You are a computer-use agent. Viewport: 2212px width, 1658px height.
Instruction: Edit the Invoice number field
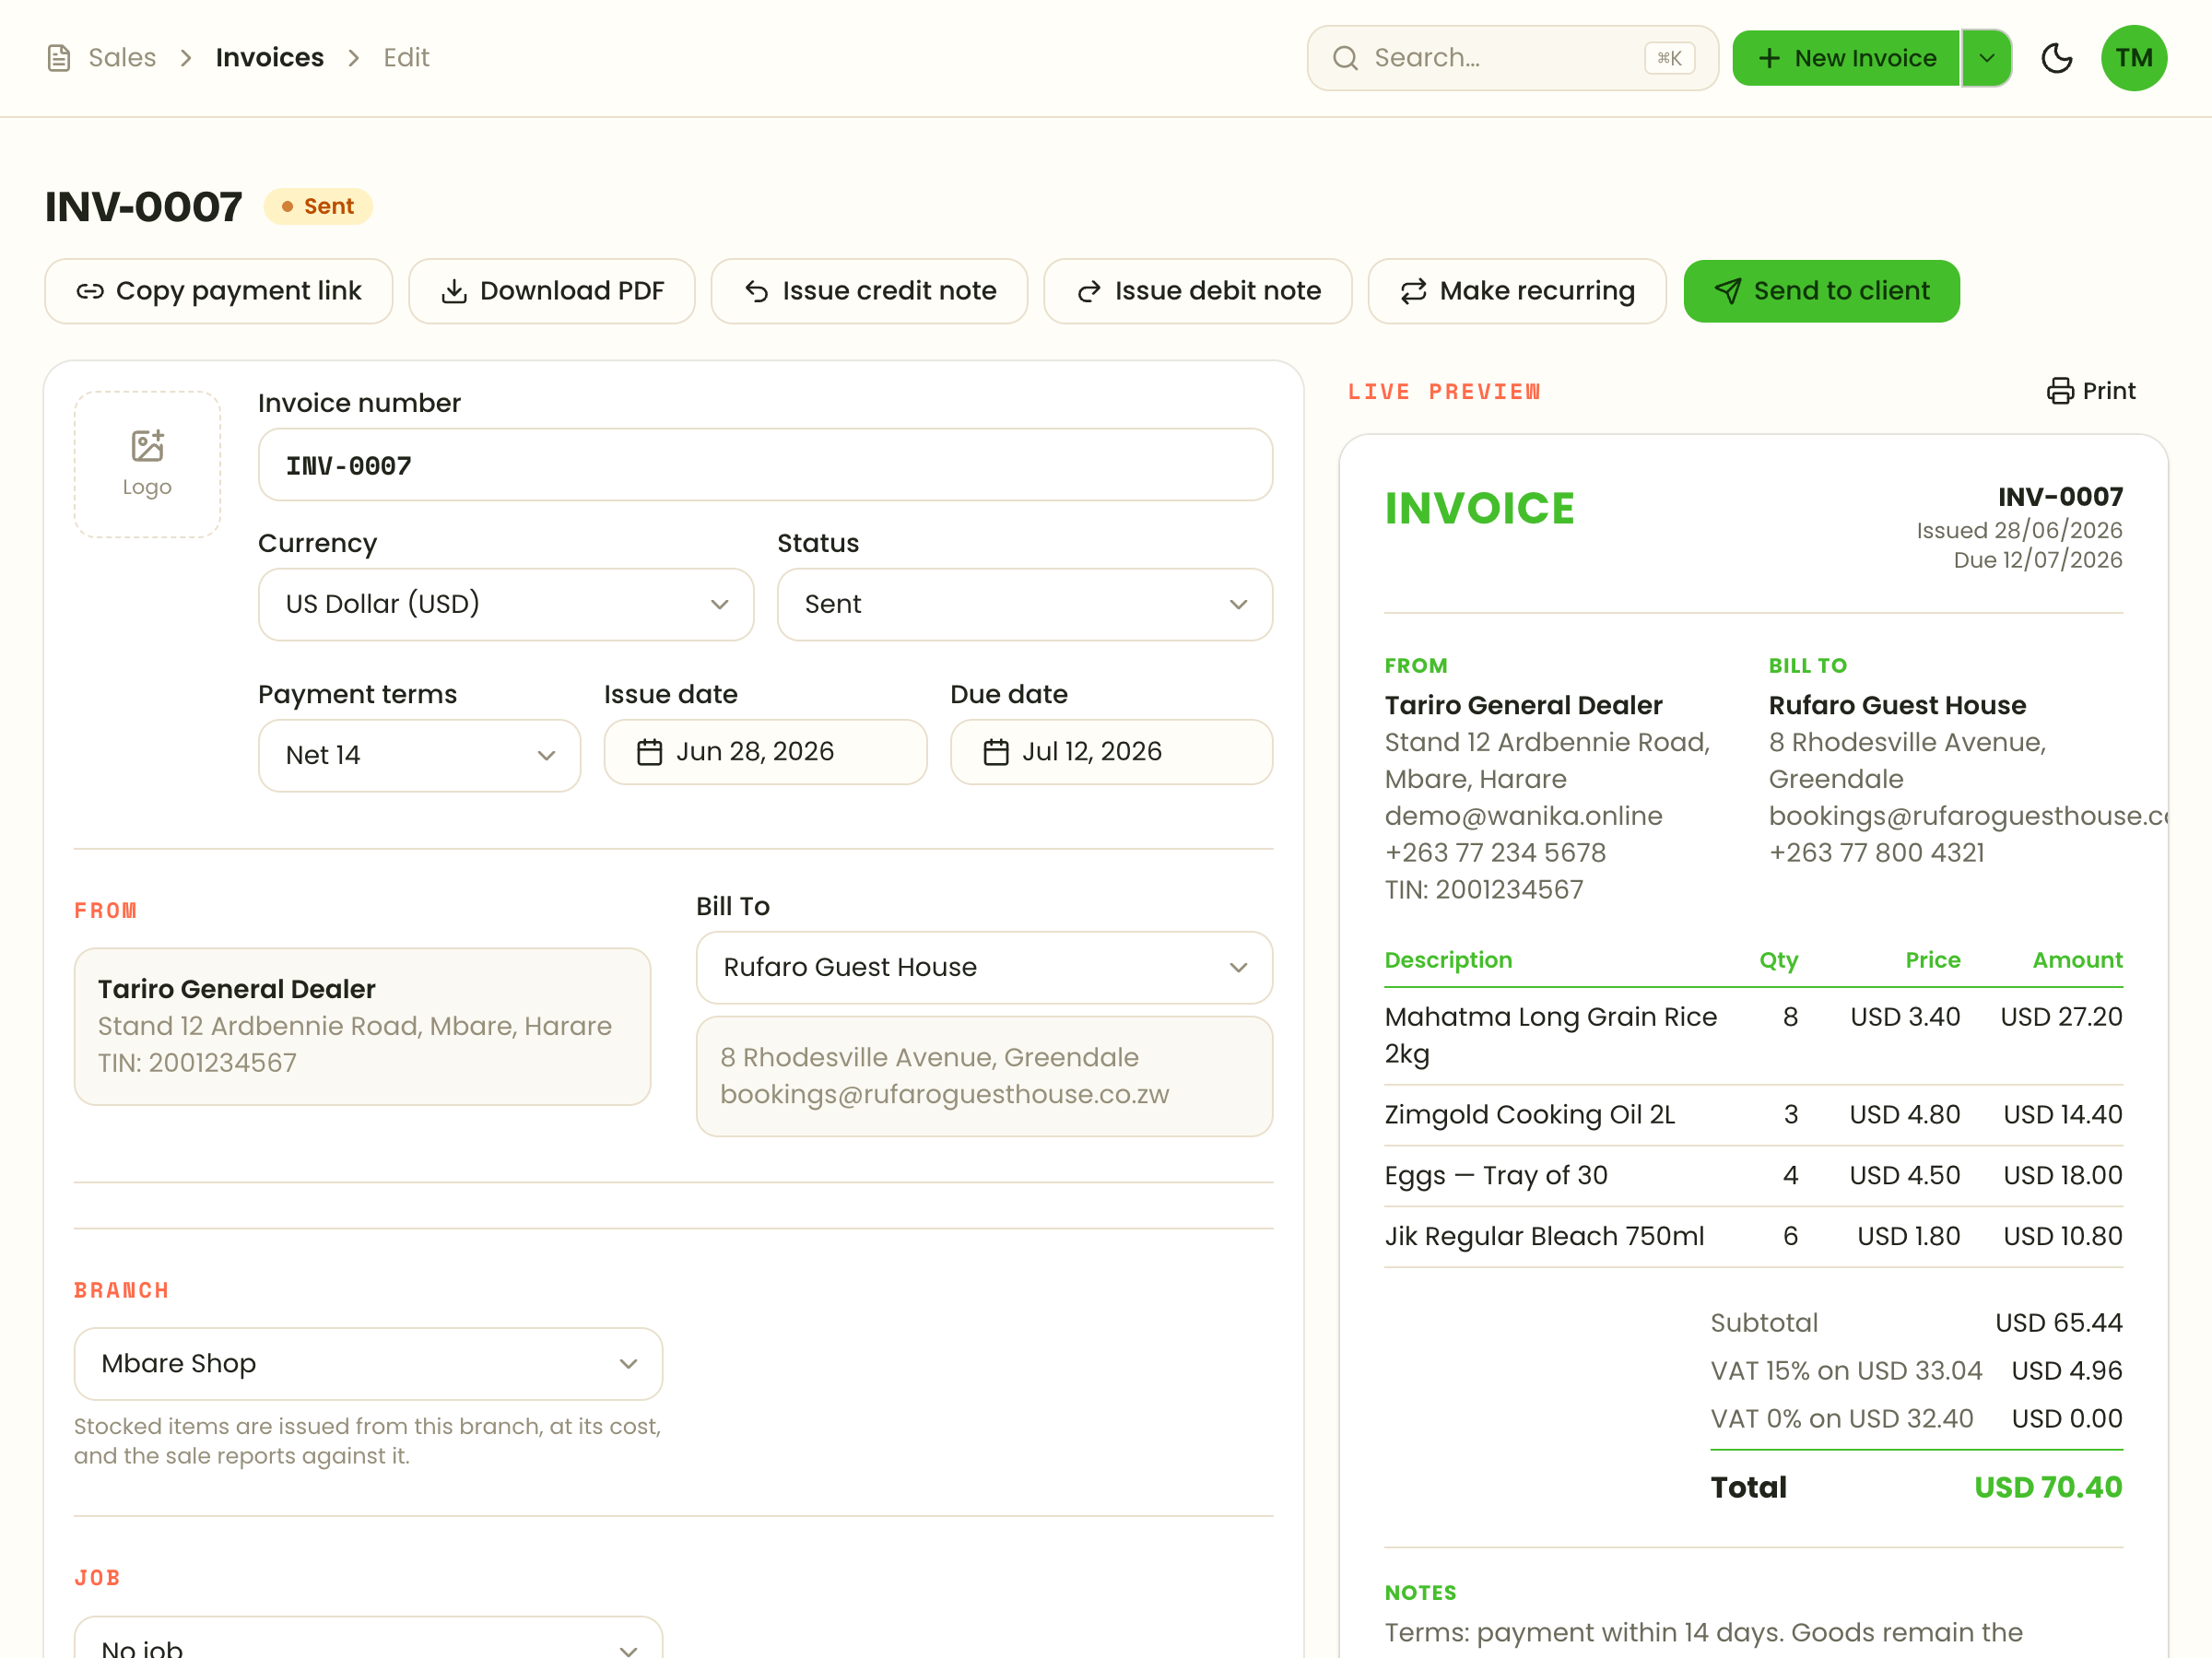(765, 465)
